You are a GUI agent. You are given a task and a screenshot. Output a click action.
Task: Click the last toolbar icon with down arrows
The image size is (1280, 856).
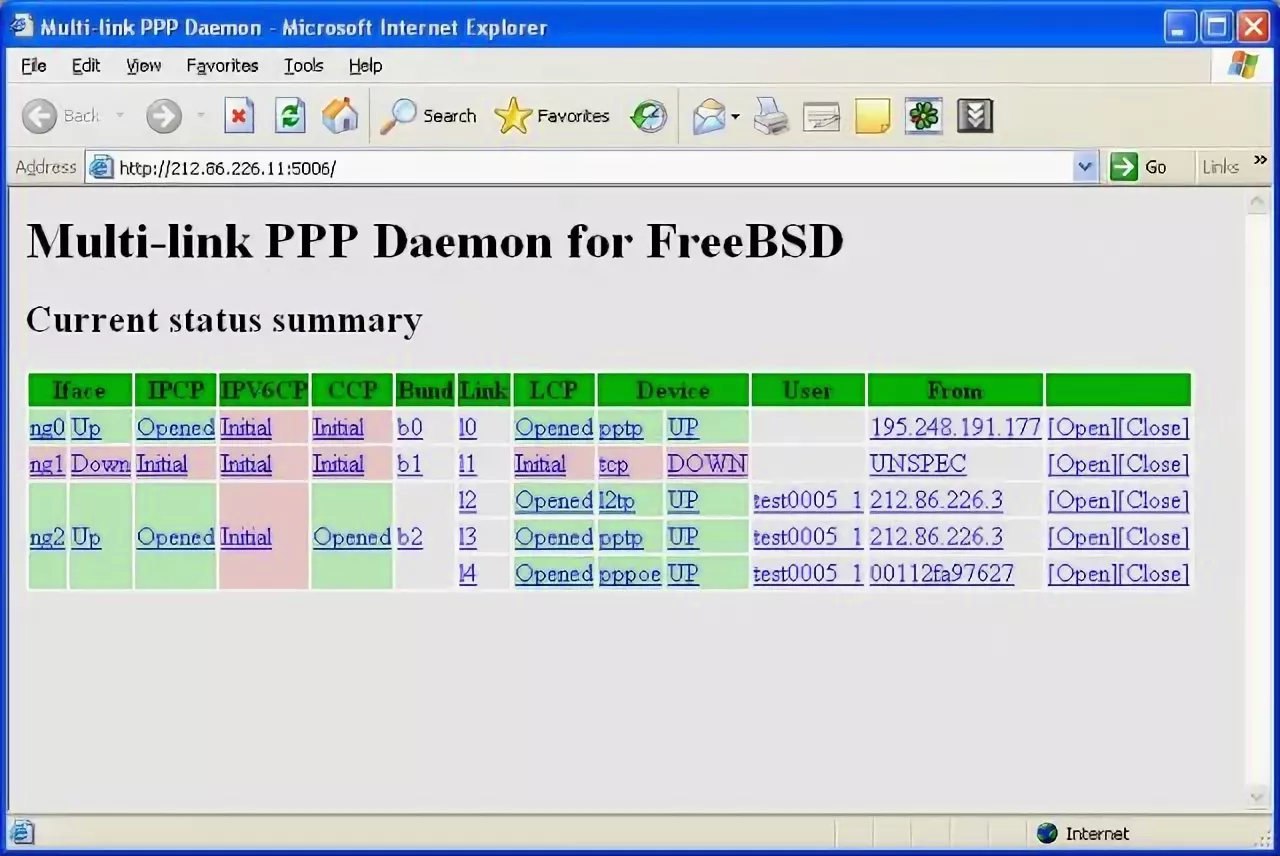tap(974, 116)
